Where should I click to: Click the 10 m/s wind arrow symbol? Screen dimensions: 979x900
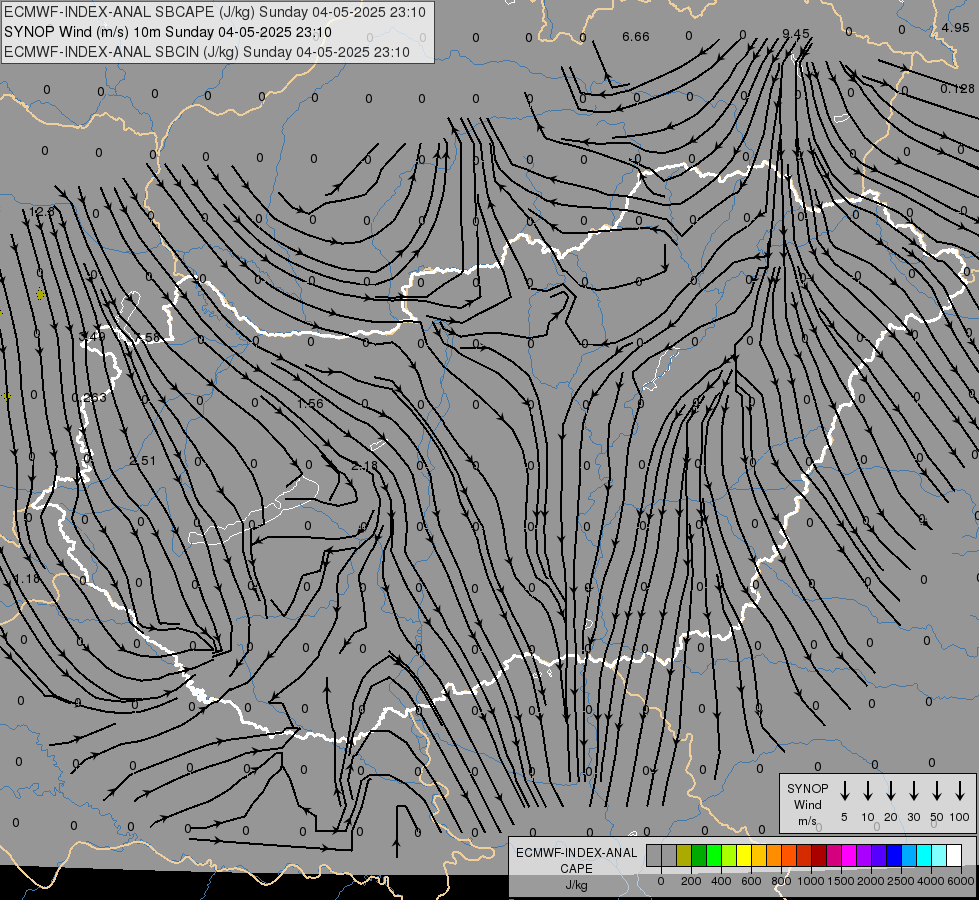pos(868,790)
